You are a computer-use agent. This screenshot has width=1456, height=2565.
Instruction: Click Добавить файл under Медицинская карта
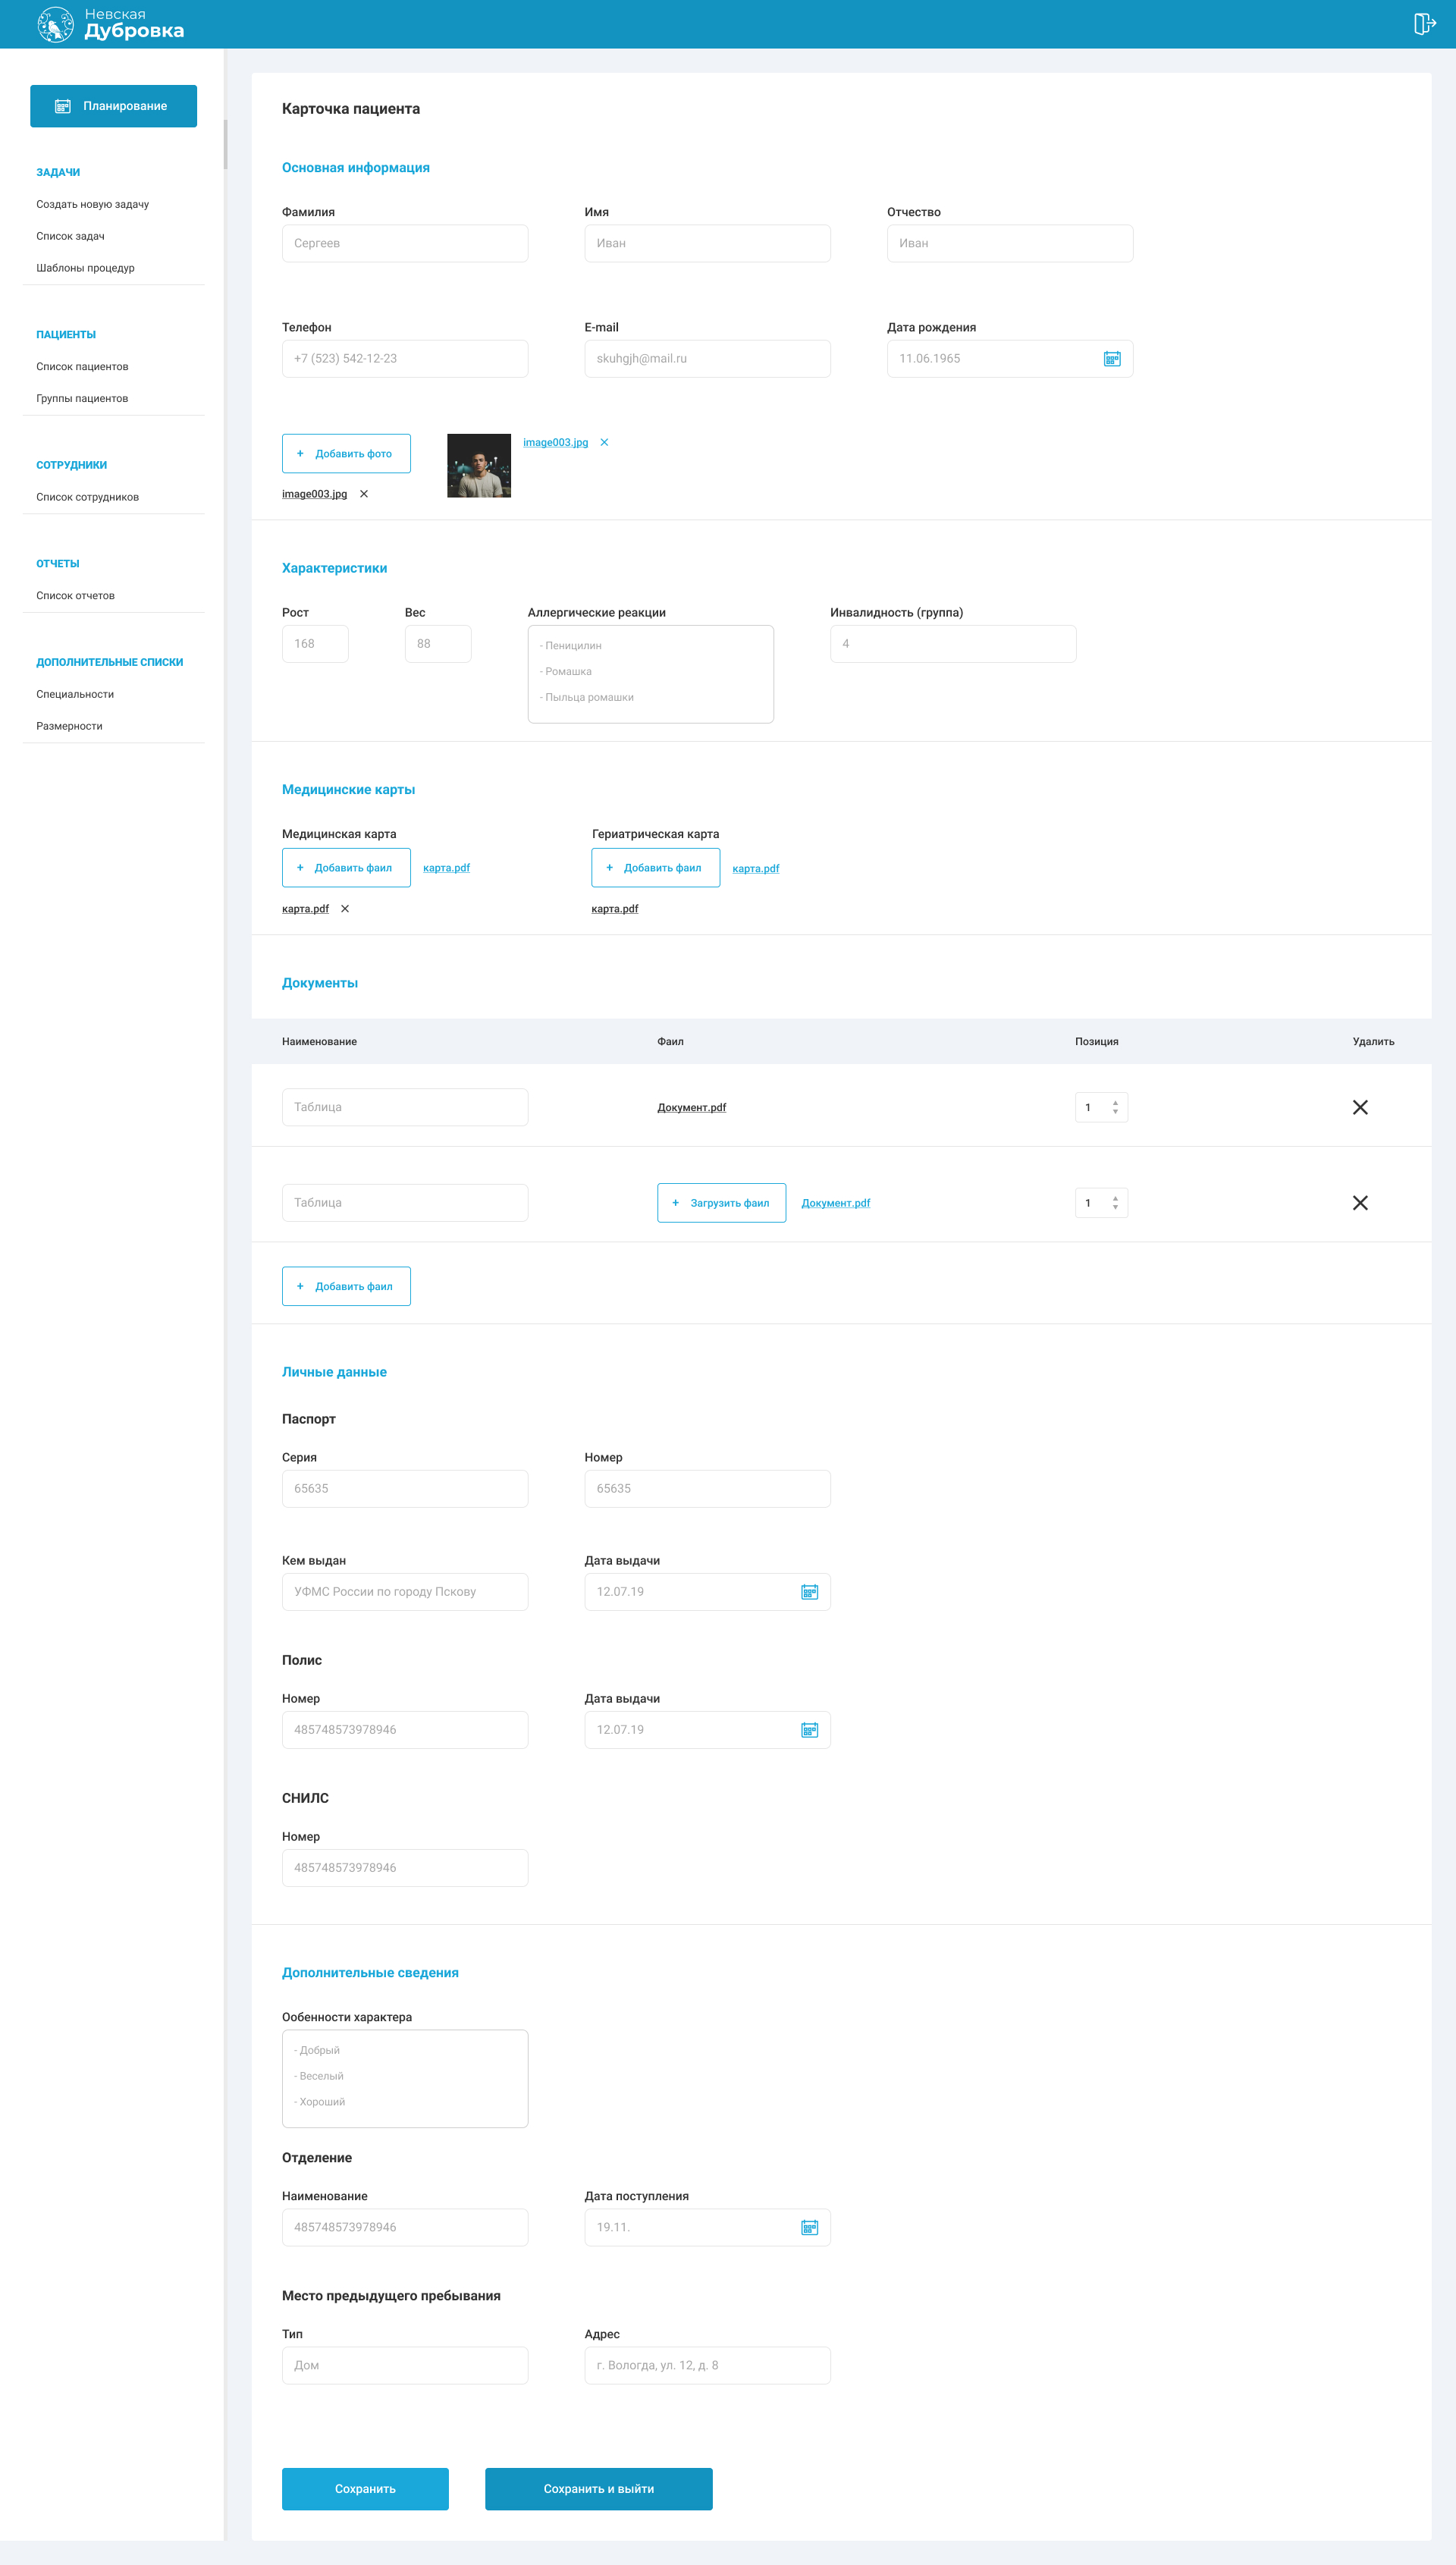point(346,868)
